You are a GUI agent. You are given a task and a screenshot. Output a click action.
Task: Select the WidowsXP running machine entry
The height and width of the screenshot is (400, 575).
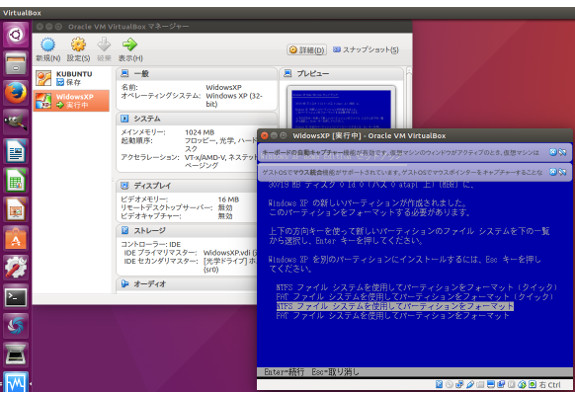pyautogui.click(x=72, y=101)
